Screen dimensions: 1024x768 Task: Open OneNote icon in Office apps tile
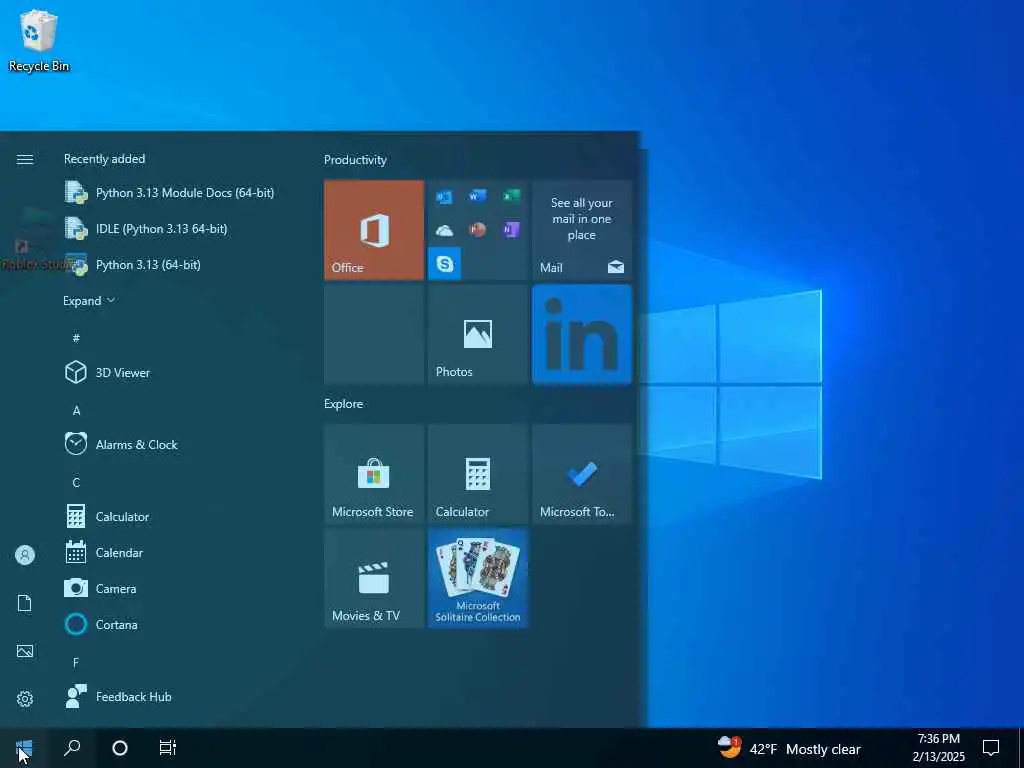click(x=511, y=230)
